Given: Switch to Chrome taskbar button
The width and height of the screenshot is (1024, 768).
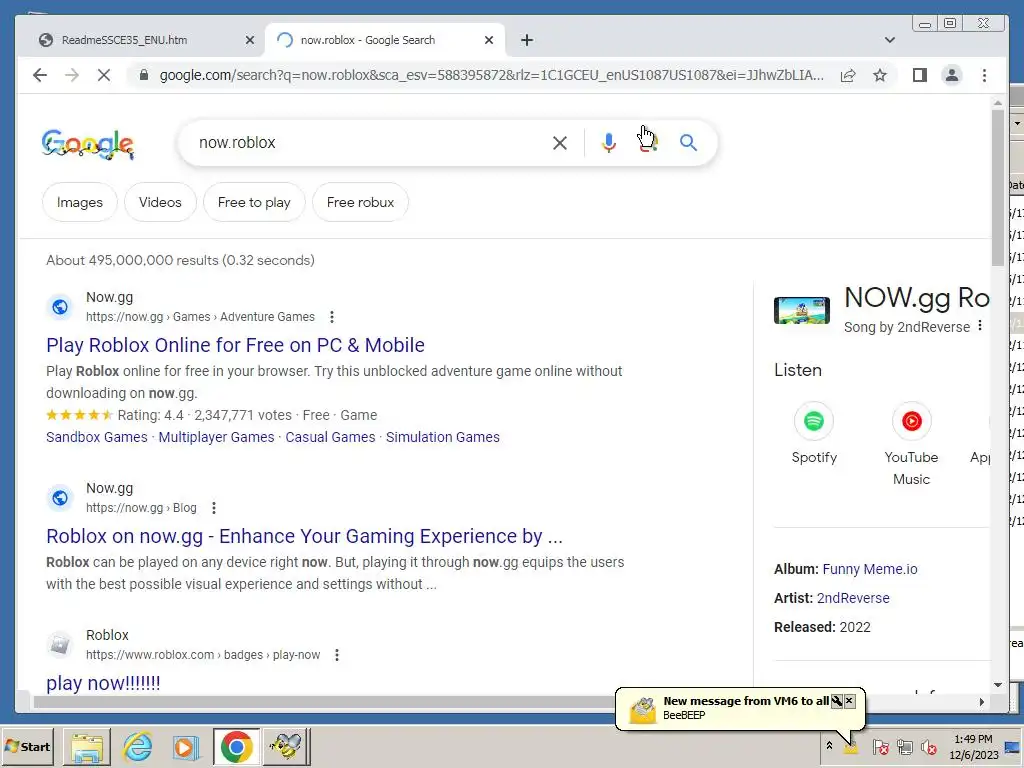Looking at the screenshot, I should point(236,746).
